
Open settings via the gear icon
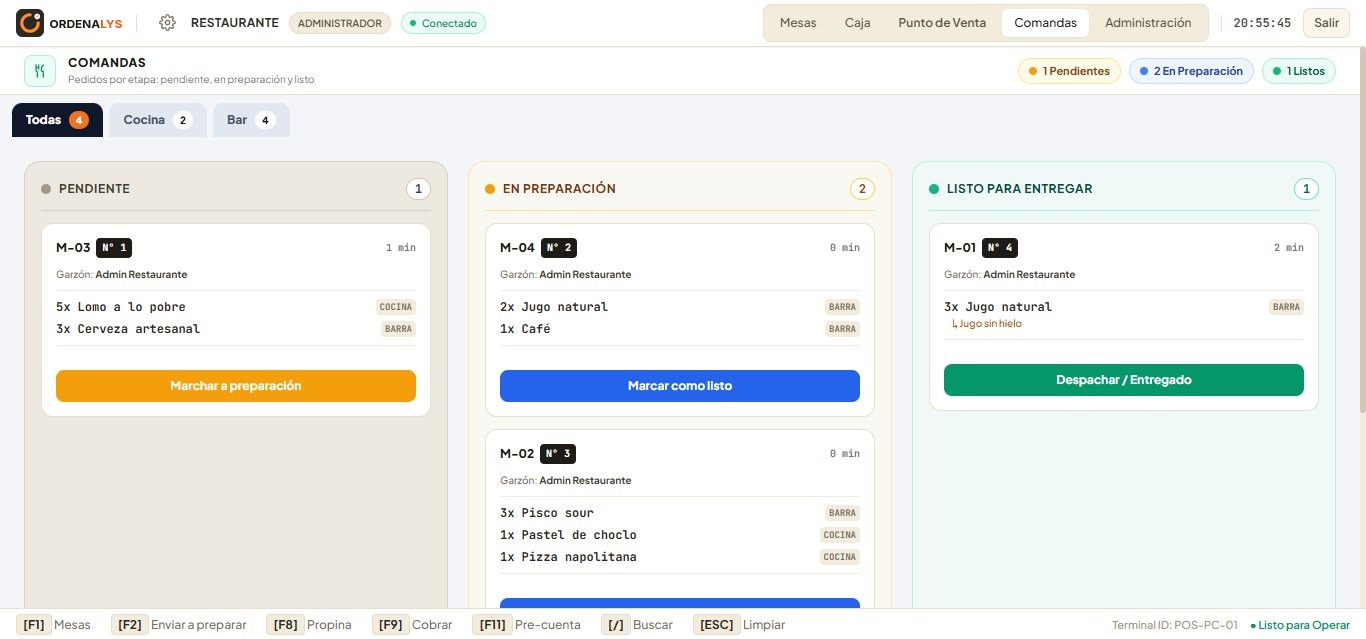[x=168, y=23]
